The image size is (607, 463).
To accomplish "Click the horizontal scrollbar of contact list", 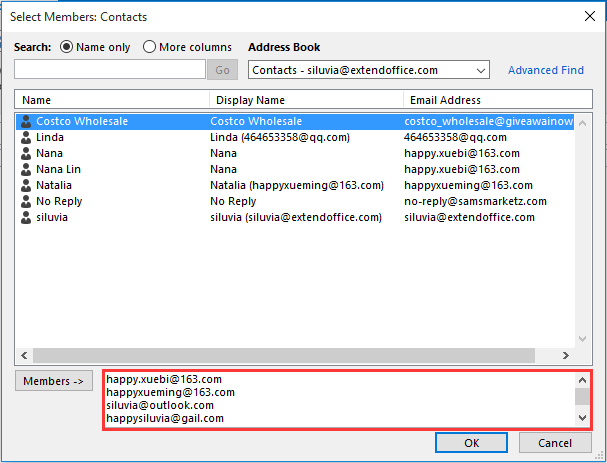I will [x=295, y=356].
